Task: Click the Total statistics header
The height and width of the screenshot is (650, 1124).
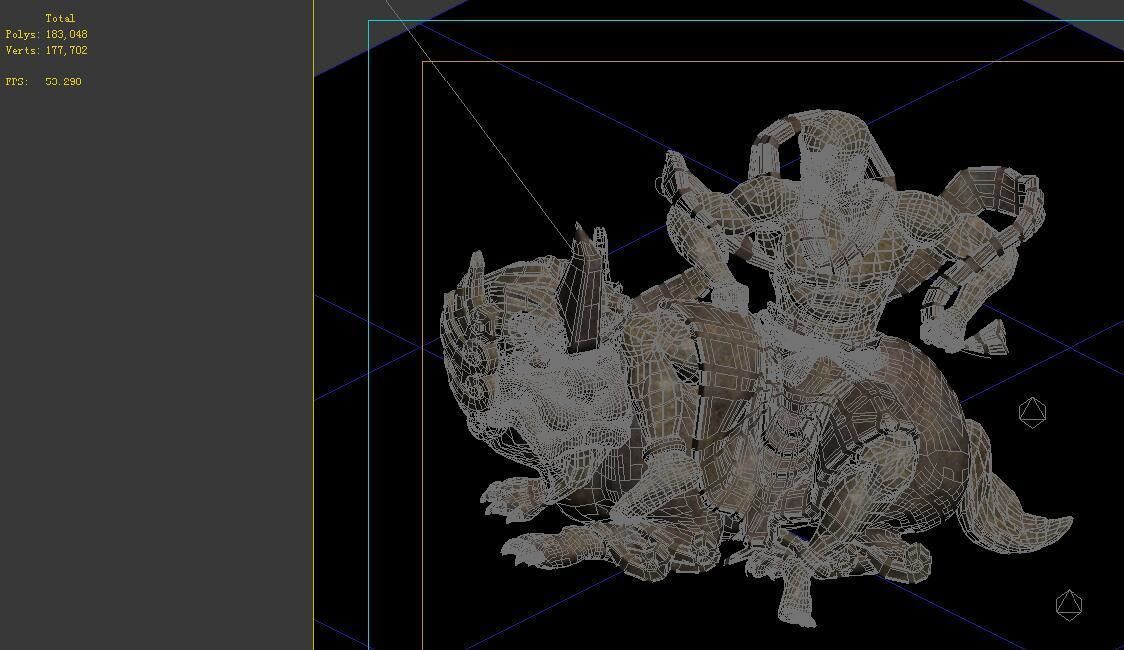Action: [60, 18]
